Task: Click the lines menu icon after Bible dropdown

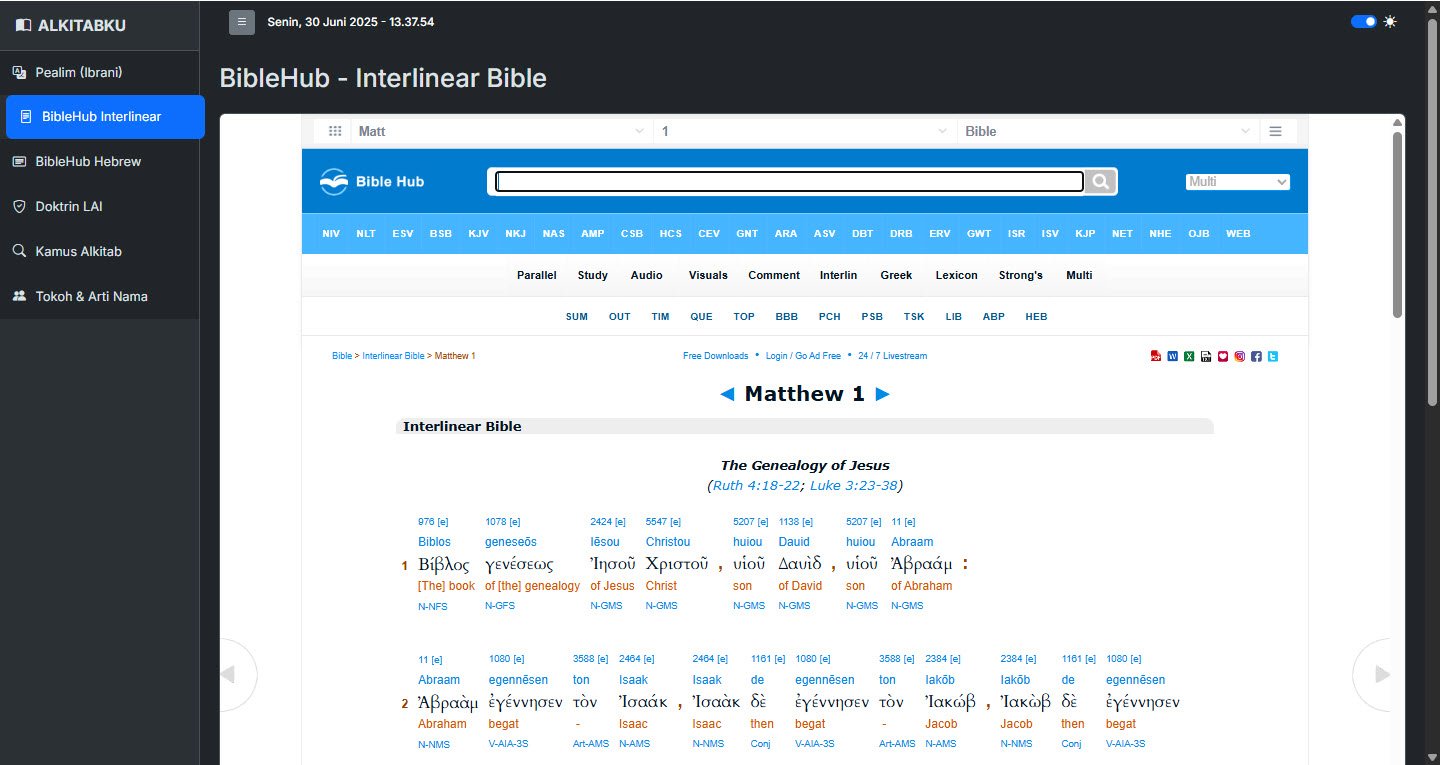Action: coord(1275,131)
